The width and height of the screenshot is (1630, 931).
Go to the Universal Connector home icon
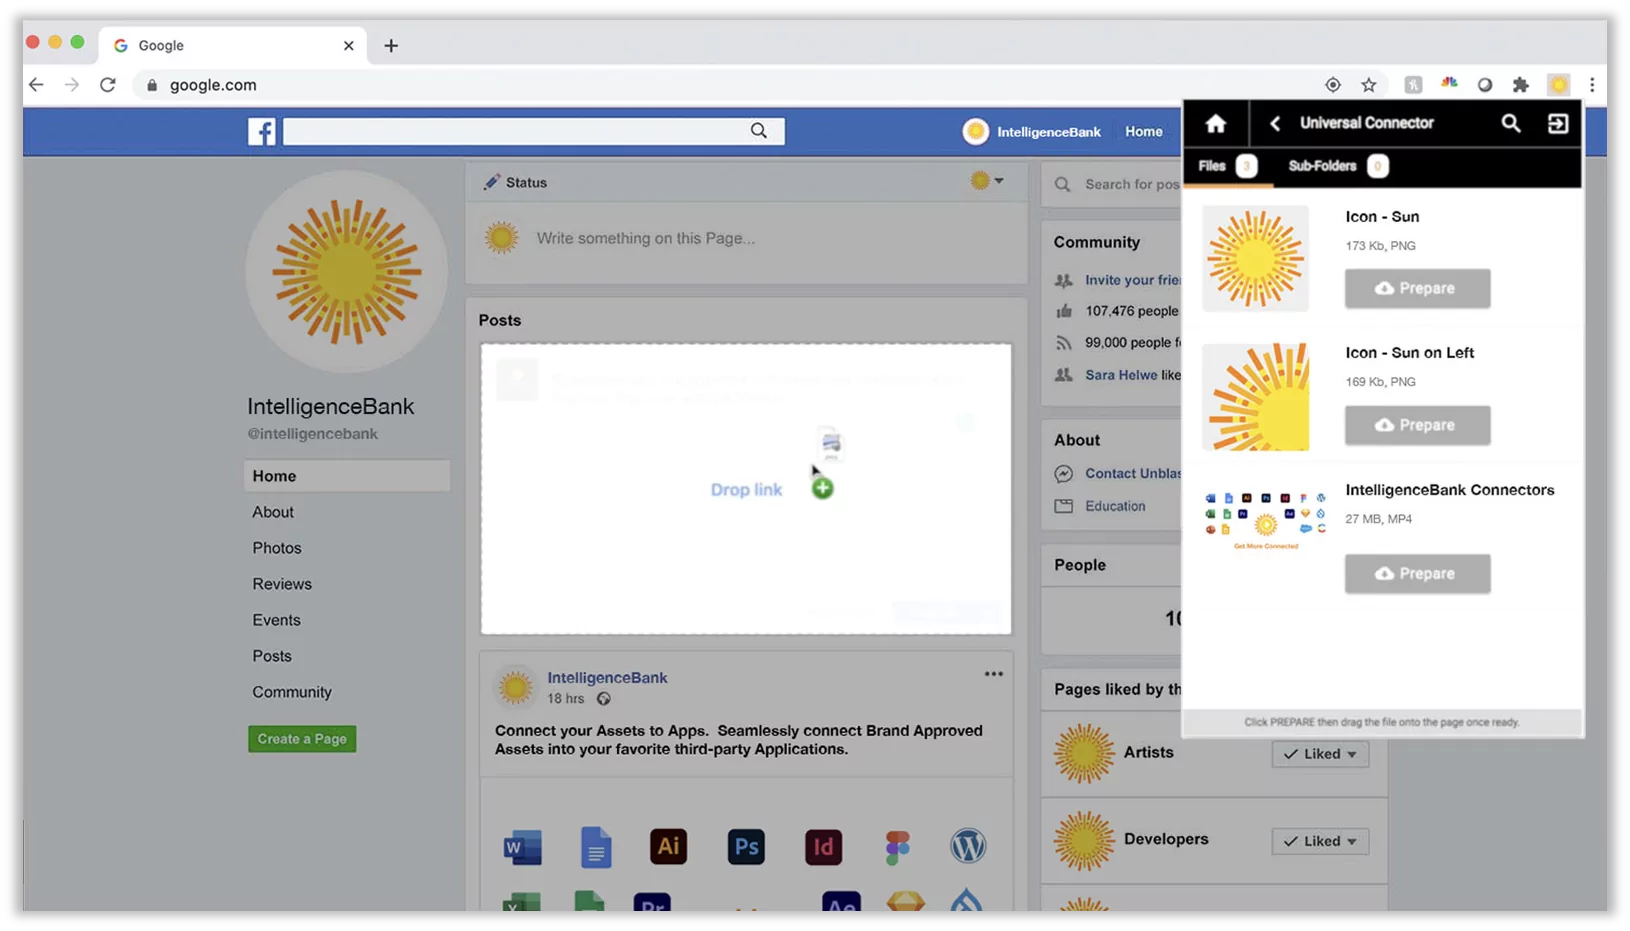(1215, 123)
